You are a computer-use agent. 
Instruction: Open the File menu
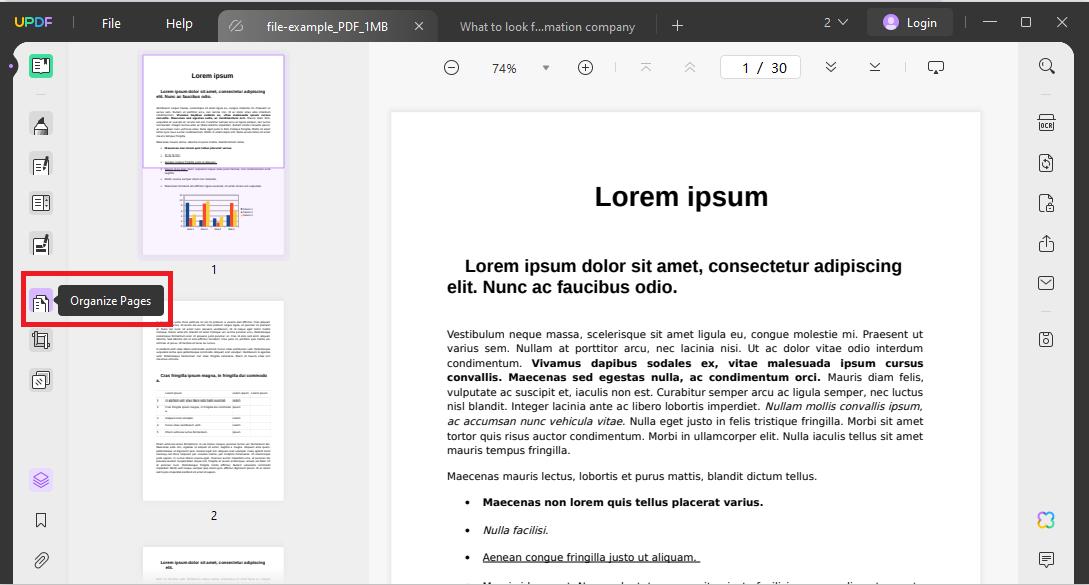tap(110, 23)
